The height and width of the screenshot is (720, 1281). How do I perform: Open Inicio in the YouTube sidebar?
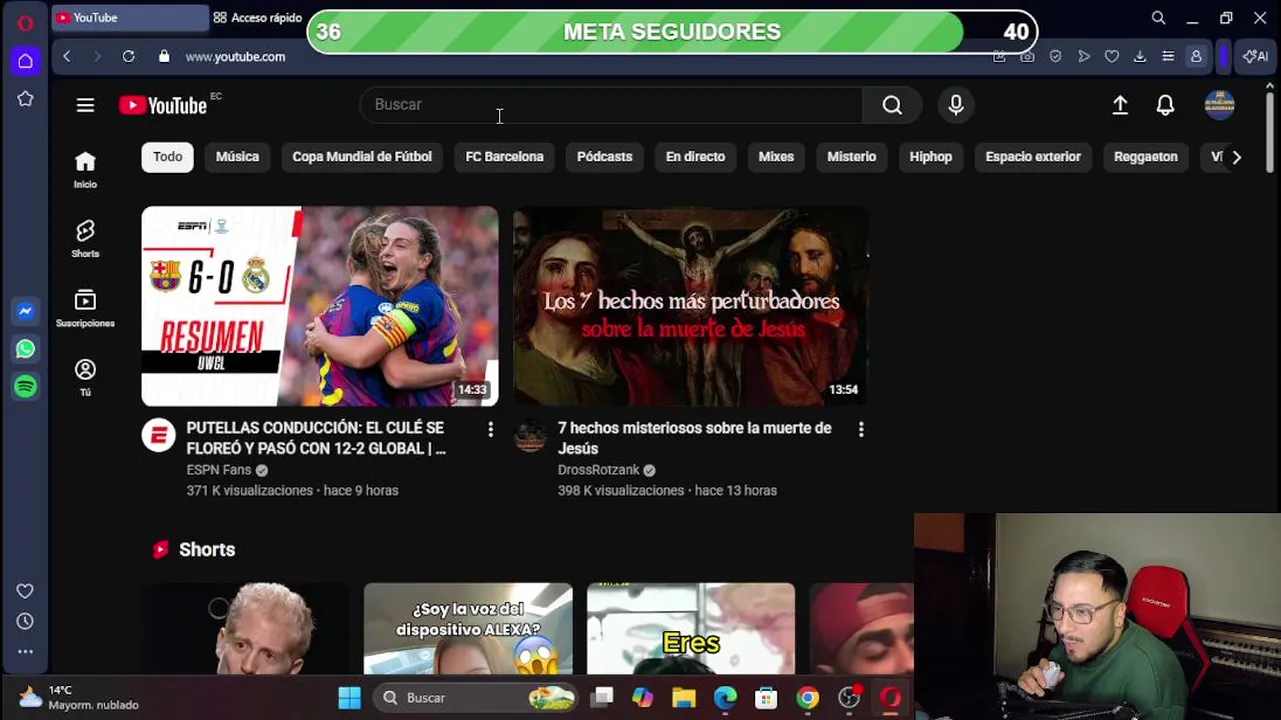pos(85,169)
